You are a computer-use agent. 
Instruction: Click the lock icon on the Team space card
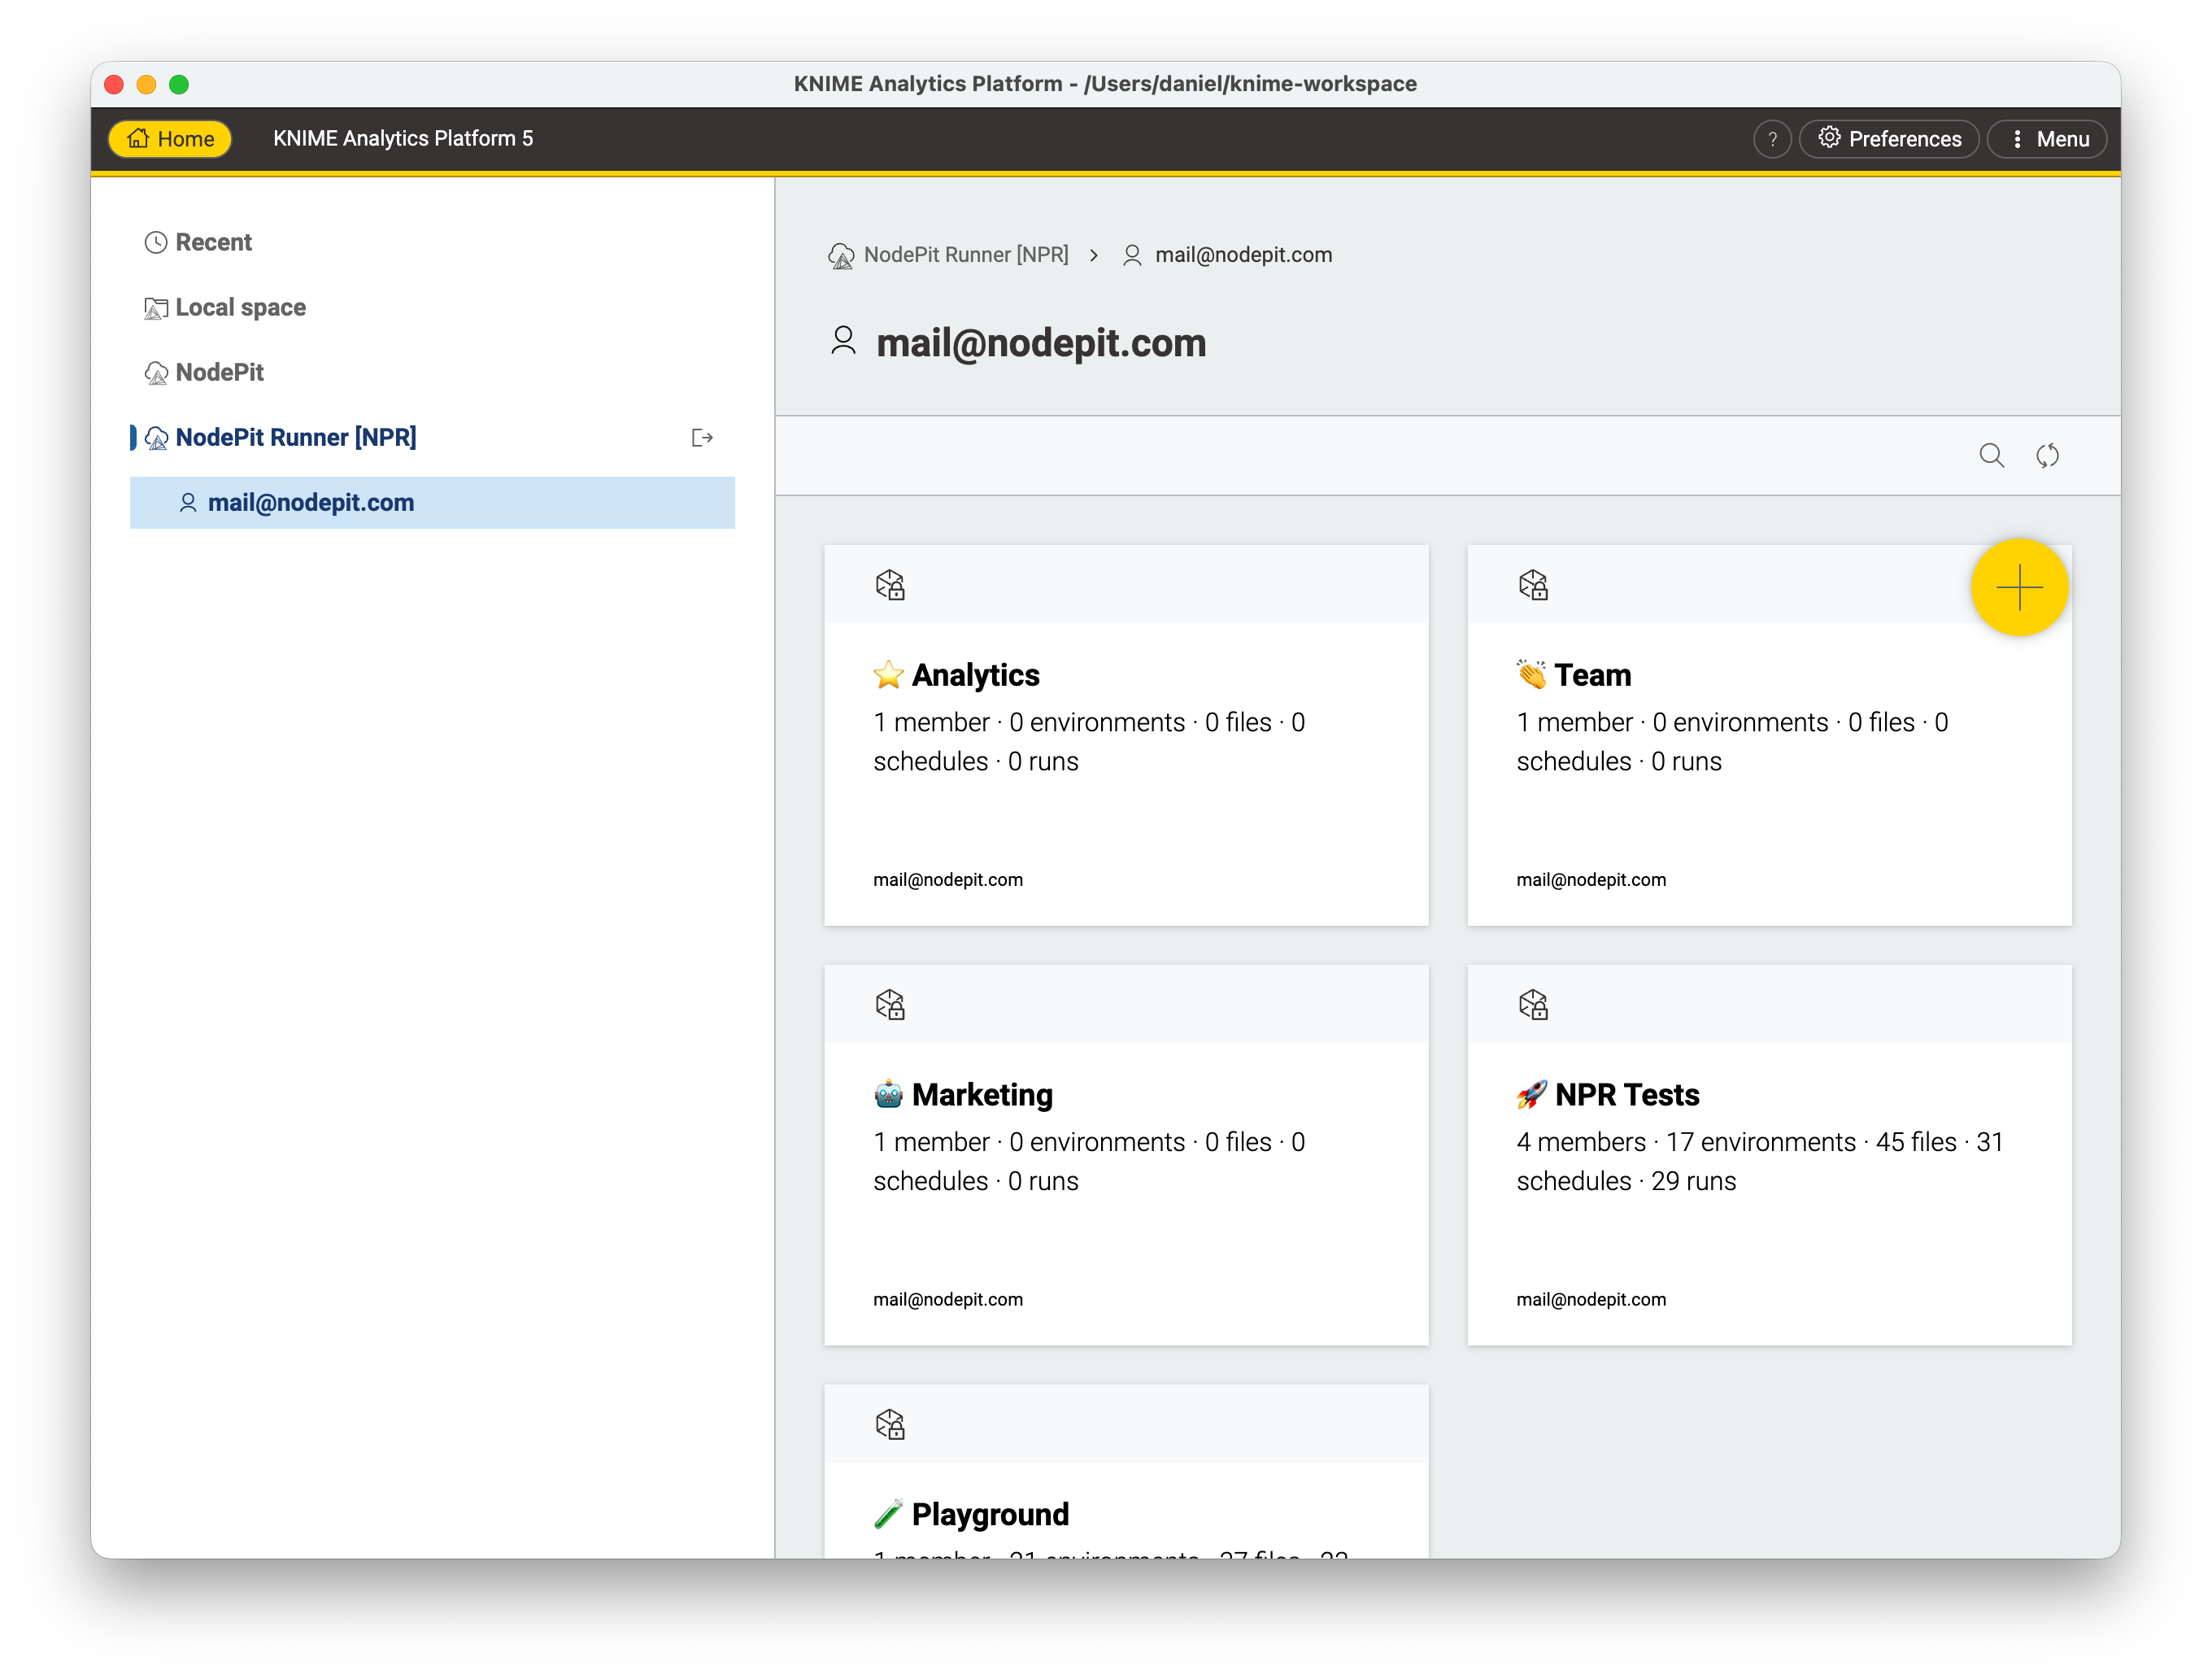pyautogui.click(x=1533, y=585)
